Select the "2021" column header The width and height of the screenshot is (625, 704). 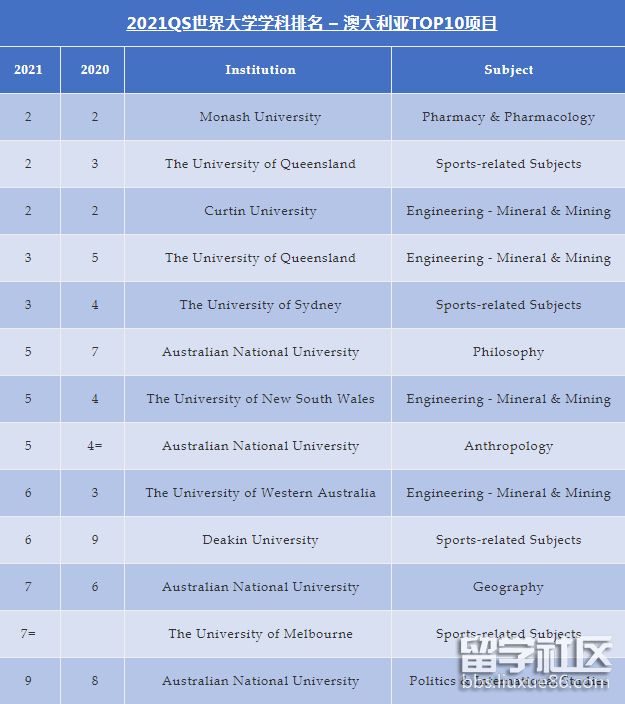pos(28,70)
